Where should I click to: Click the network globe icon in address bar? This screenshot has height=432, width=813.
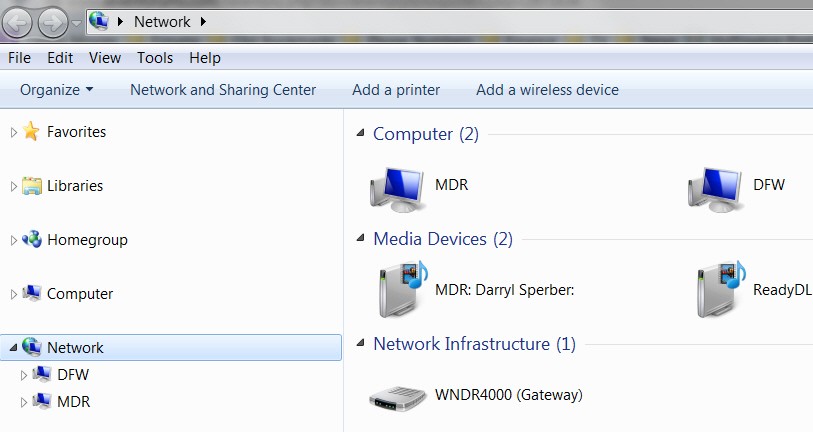99,21
